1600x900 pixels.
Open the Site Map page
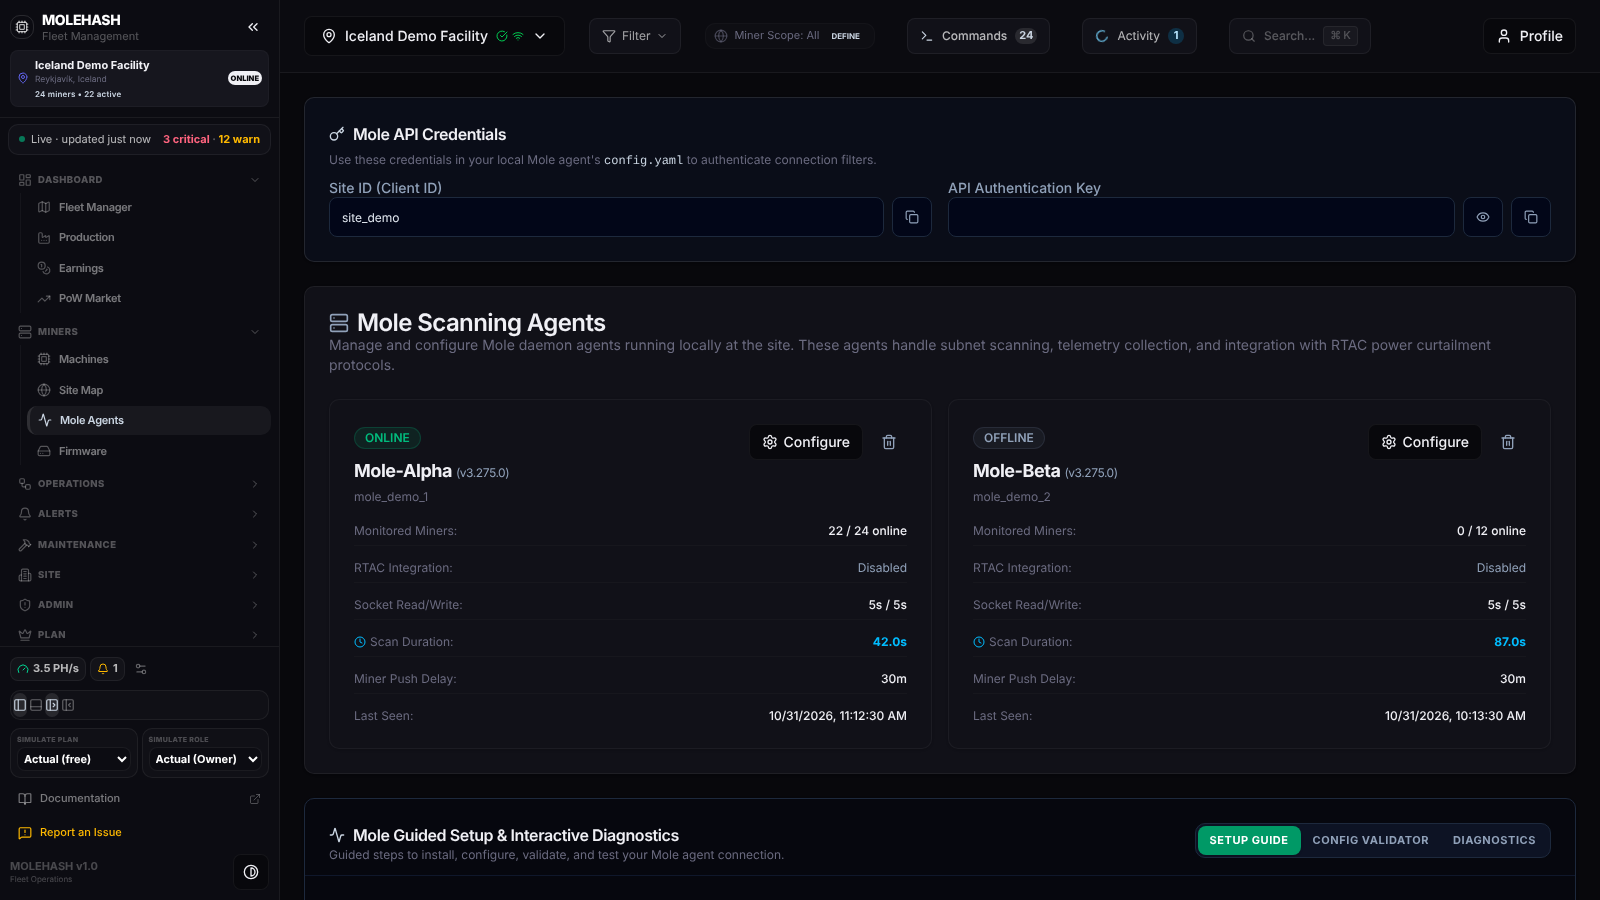coord(148,390)
